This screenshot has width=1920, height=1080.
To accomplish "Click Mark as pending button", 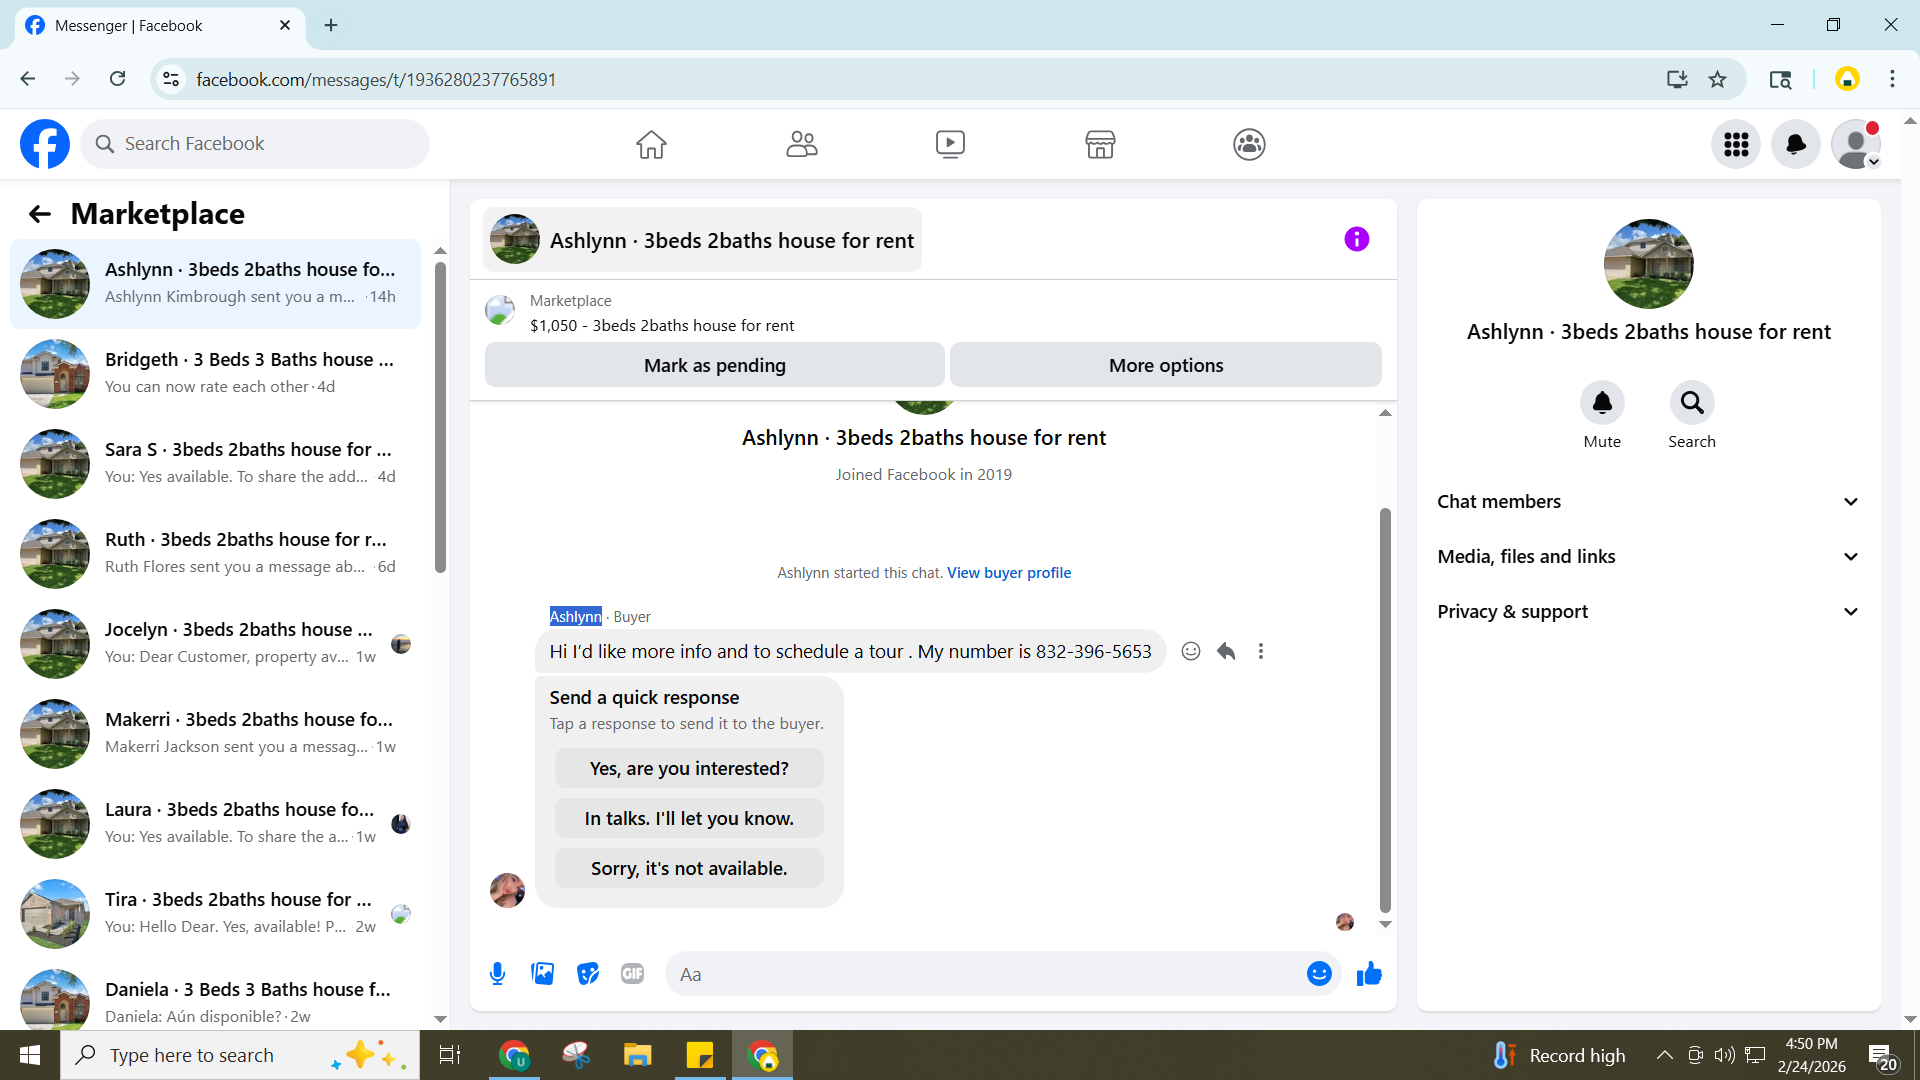I will tap(714, 365).
